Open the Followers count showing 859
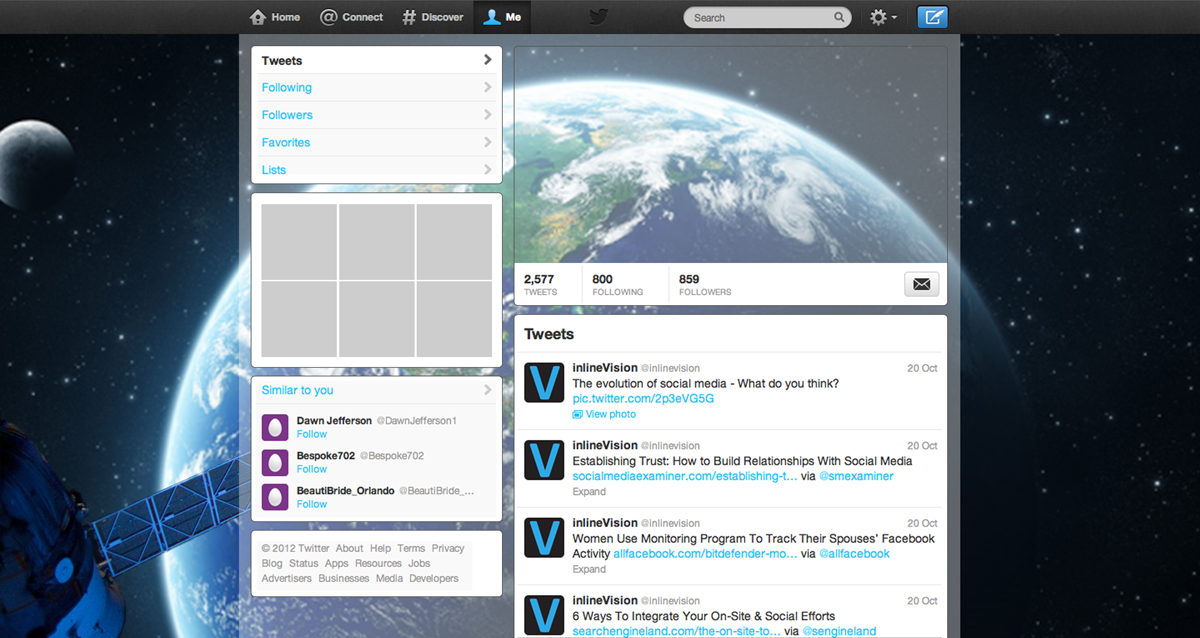This screenshot has width=1200, height=638. click(x=704, y=284)
